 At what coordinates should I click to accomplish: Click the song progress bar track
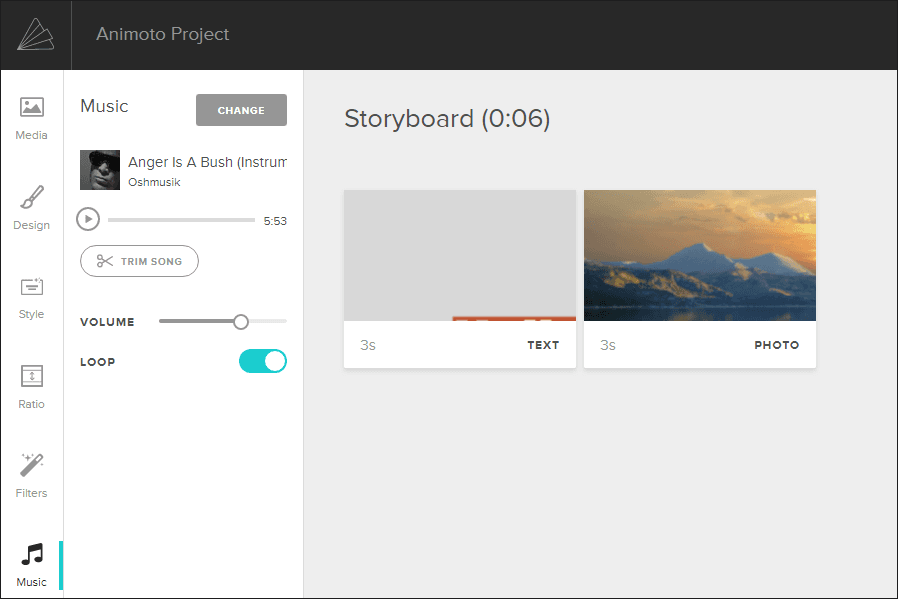click(x=181, y=220)
